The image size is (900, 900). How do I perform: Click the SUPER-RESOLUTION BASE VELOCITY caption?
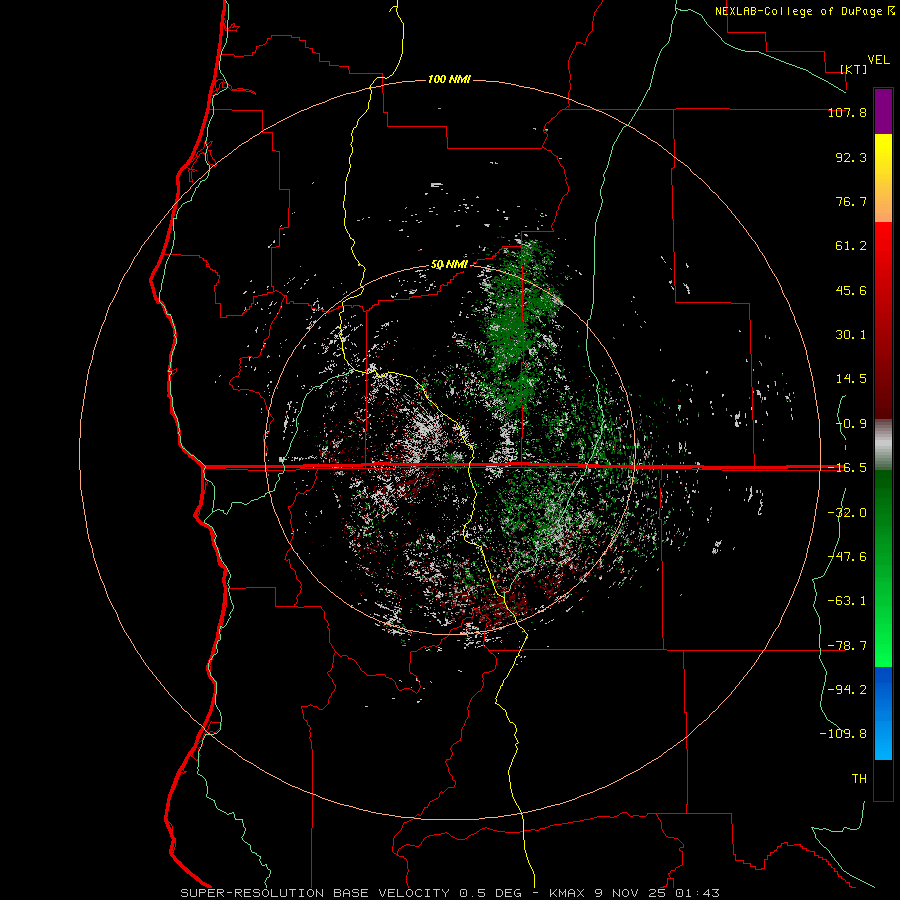click(315, 893)
